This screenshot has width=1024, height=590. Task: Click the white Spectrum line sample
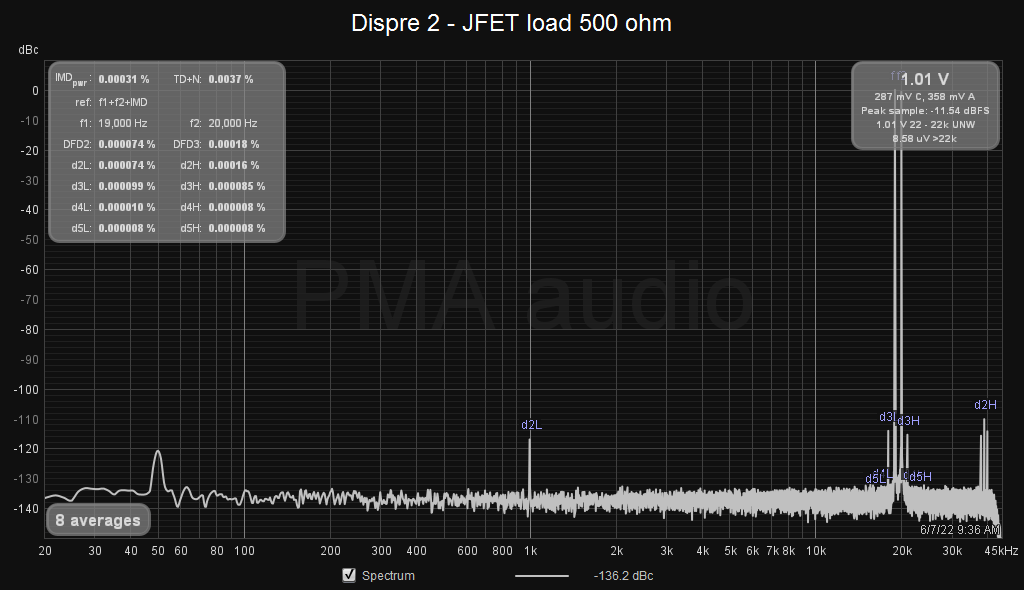tap(541, 576)
